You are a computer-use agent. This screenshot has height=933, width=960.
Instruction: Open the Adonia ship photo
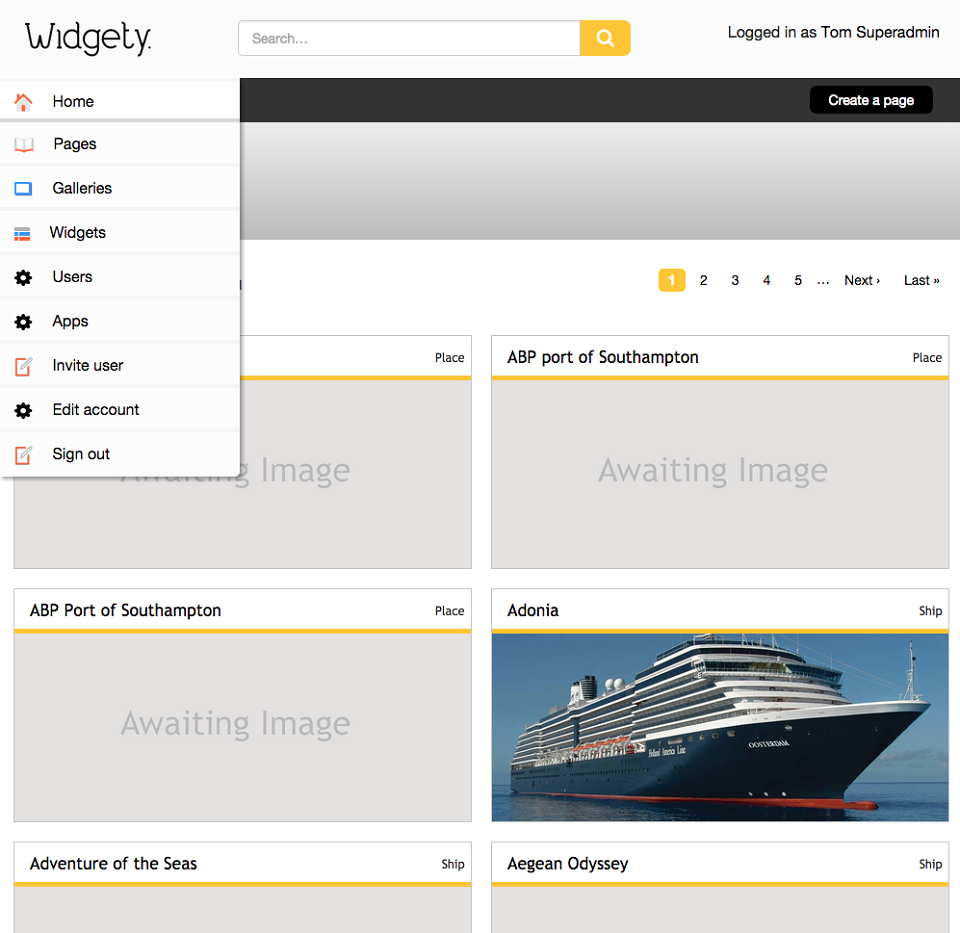pyautogui.click(x=720, y=727)
